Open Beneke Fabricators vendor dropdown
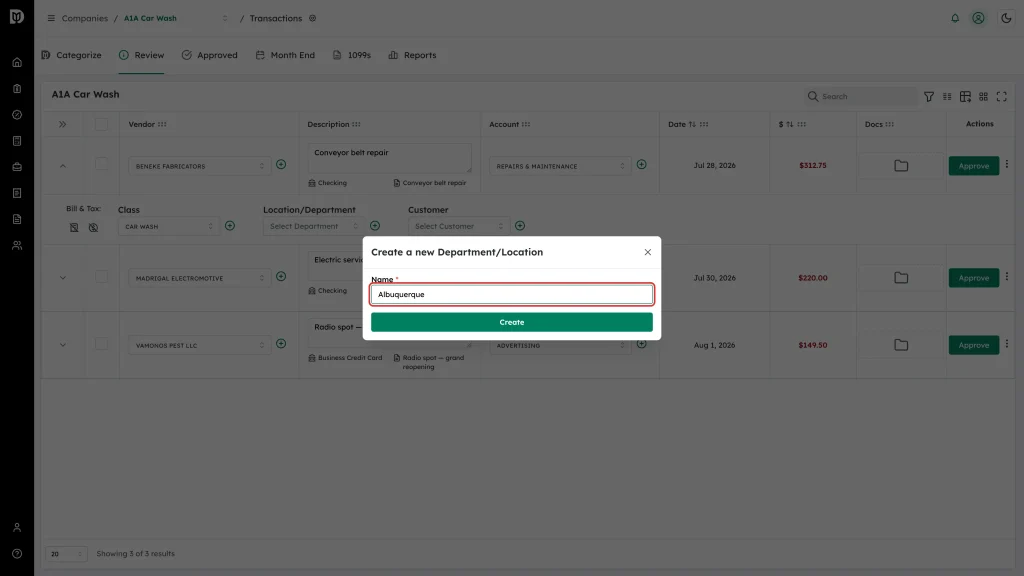The width and height of the screenshot is (1024, 576). coord(199,166)
